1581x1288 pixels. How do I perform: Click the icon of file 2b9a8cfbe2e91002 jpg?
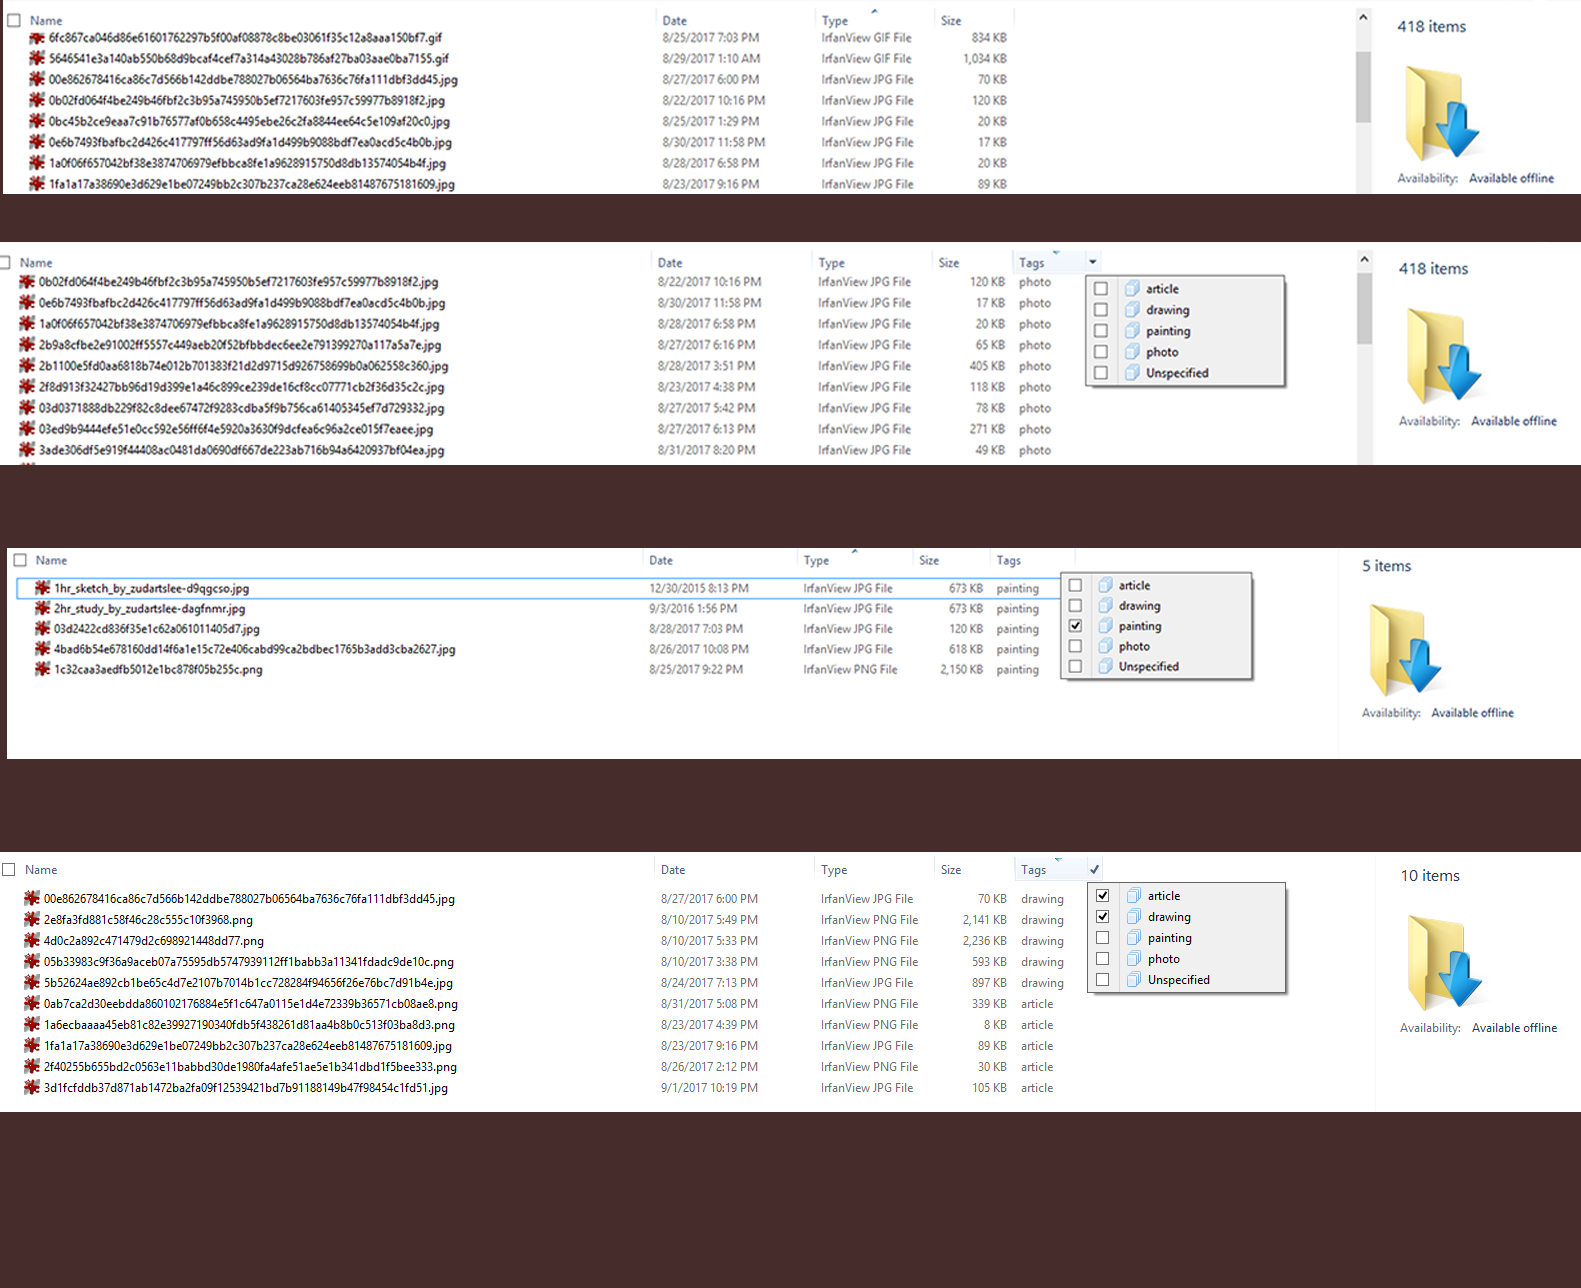click(27, 345)
